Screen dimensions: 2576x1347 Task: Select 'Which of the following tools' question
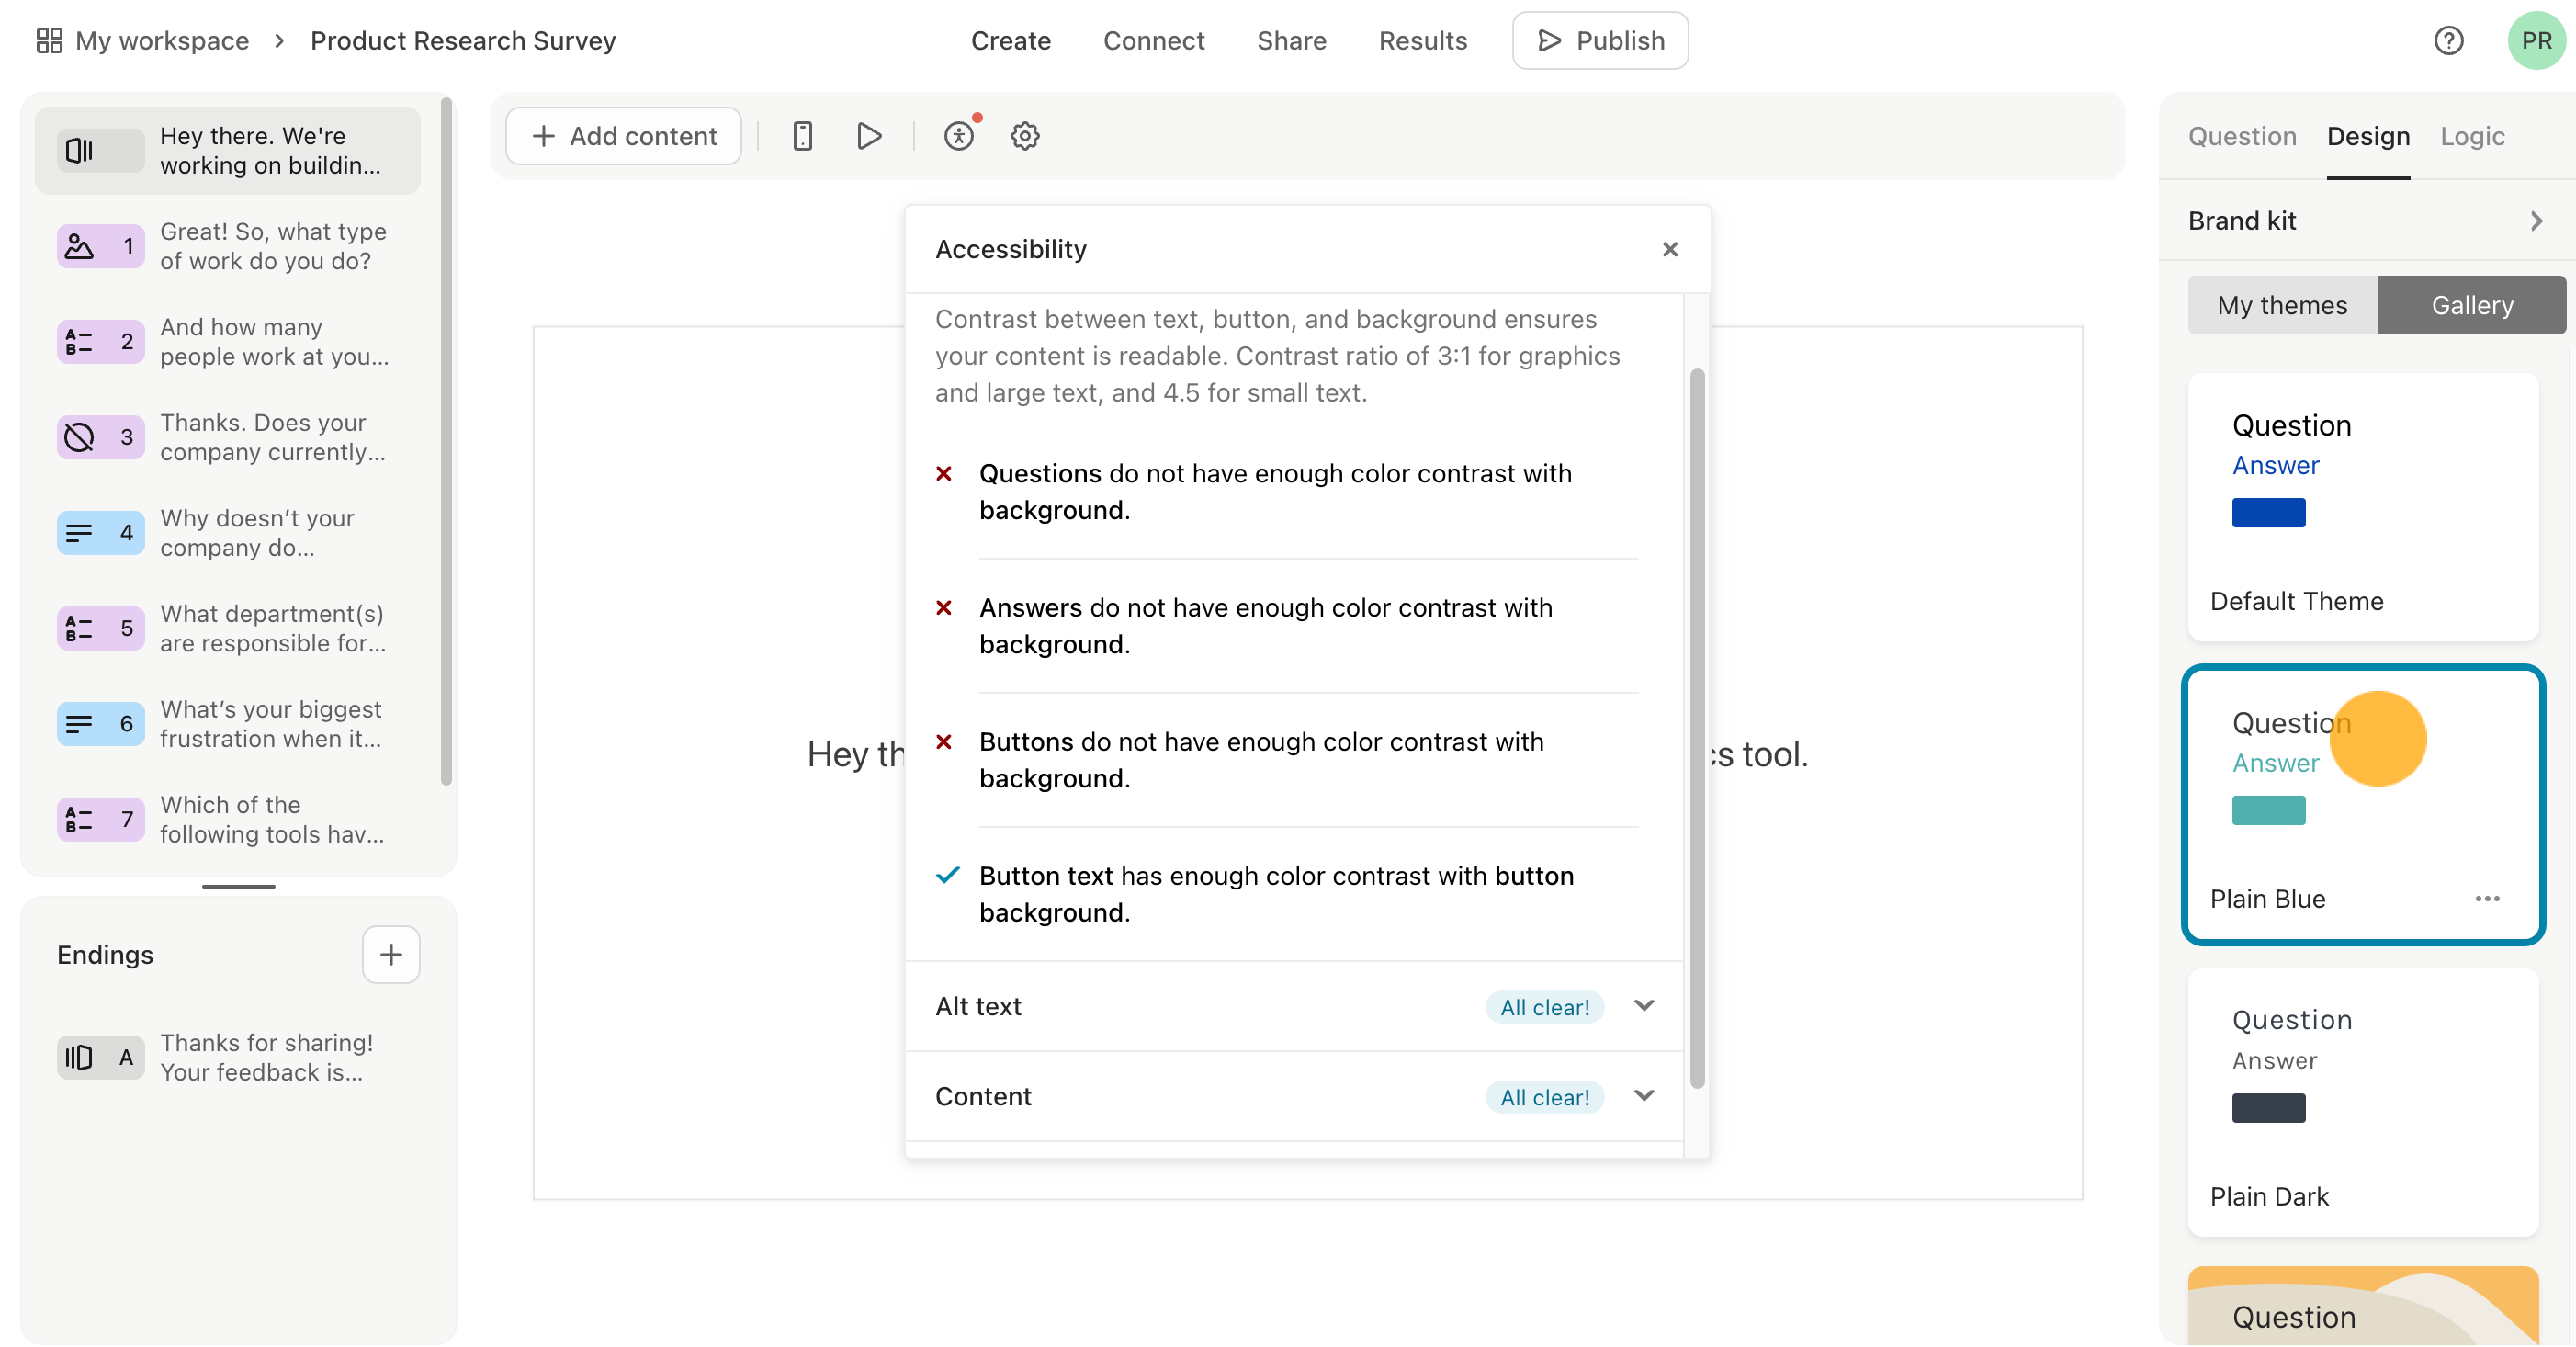[x=228, y=819]
